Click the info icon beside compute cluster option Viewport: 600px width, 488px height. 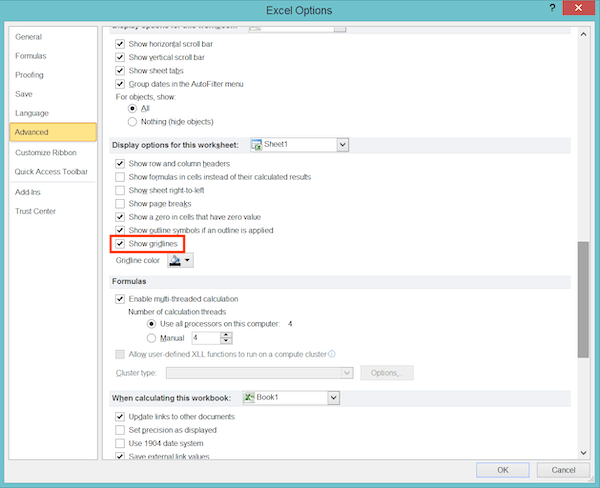332,353
